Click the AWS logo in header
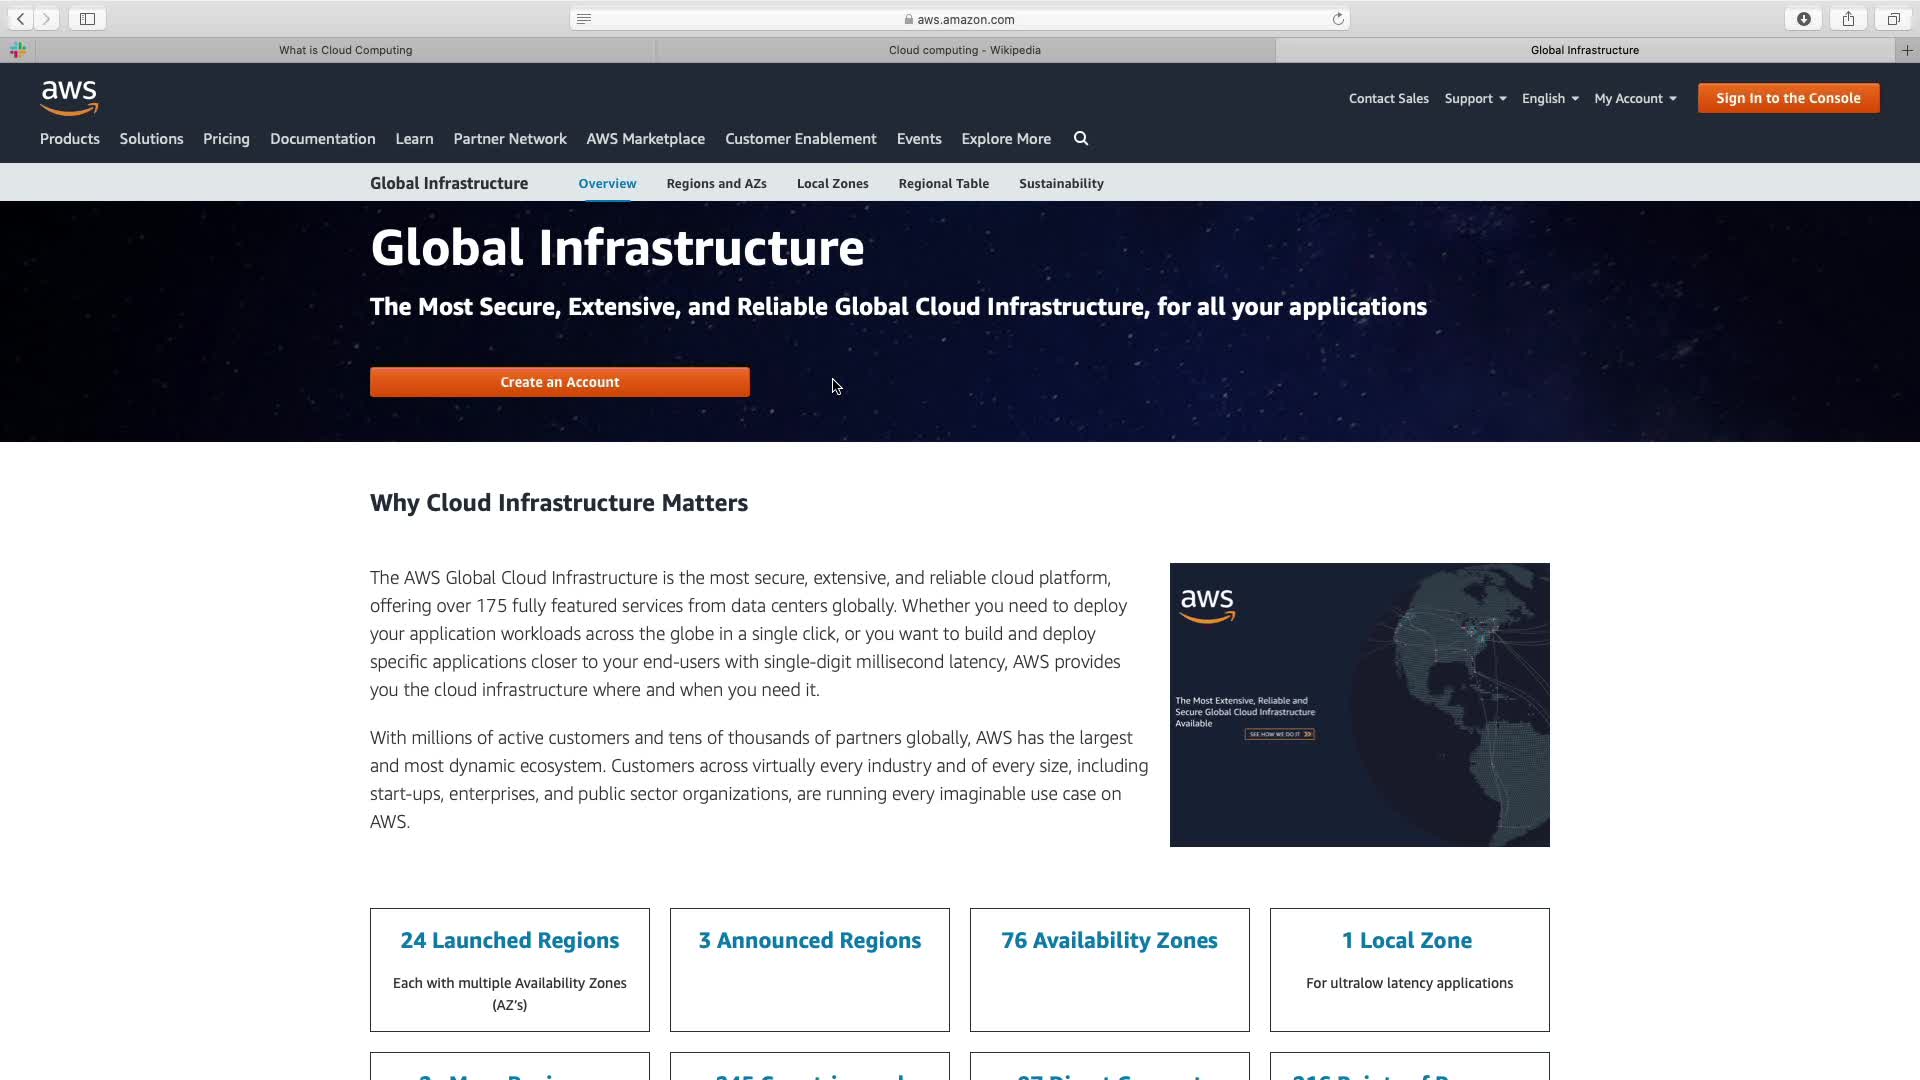 69,98
